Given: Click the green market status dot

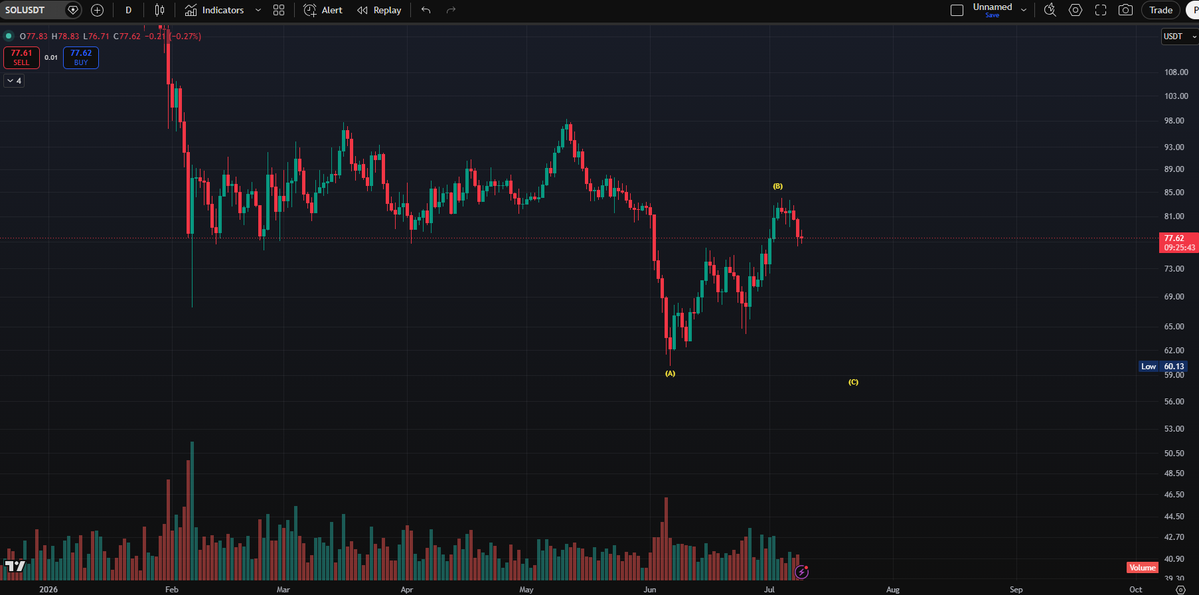Looking at the screenshot, I should click(x=9, y=36).
